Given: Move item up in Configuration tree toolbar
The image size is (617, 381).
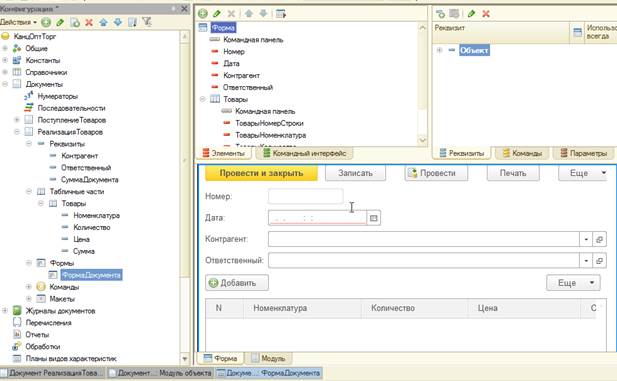Looking at the screenshot, I should 103,22.
